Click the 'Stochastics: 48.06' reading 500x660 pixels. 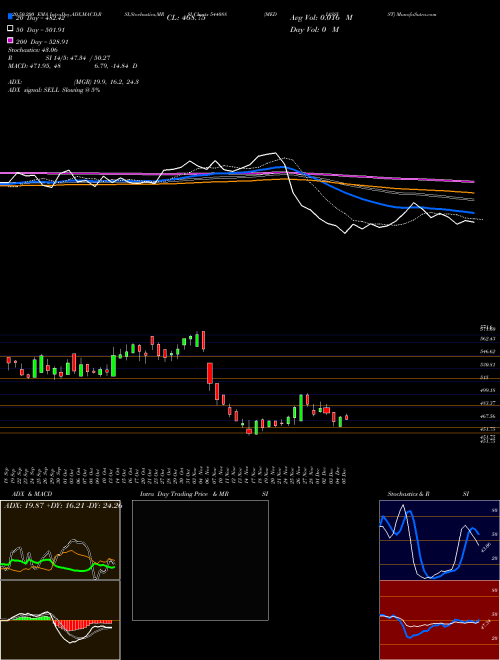click(33, 50)
